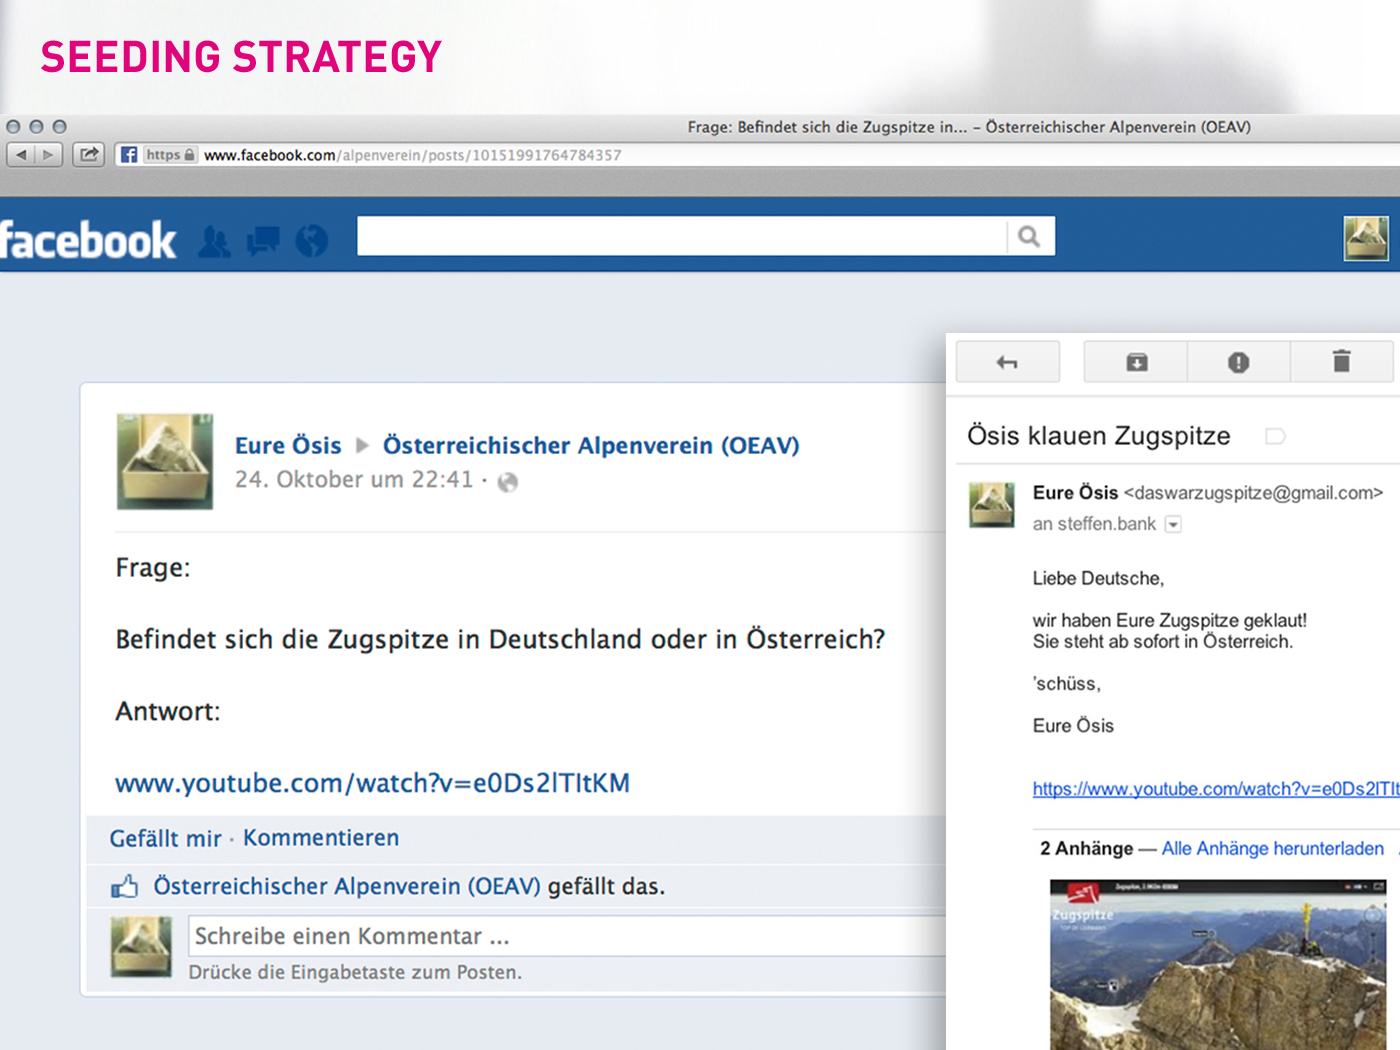Screen dimensions: 1400x1050
Task: Open post privacy globe selector
Action: (x=508, y=482)
